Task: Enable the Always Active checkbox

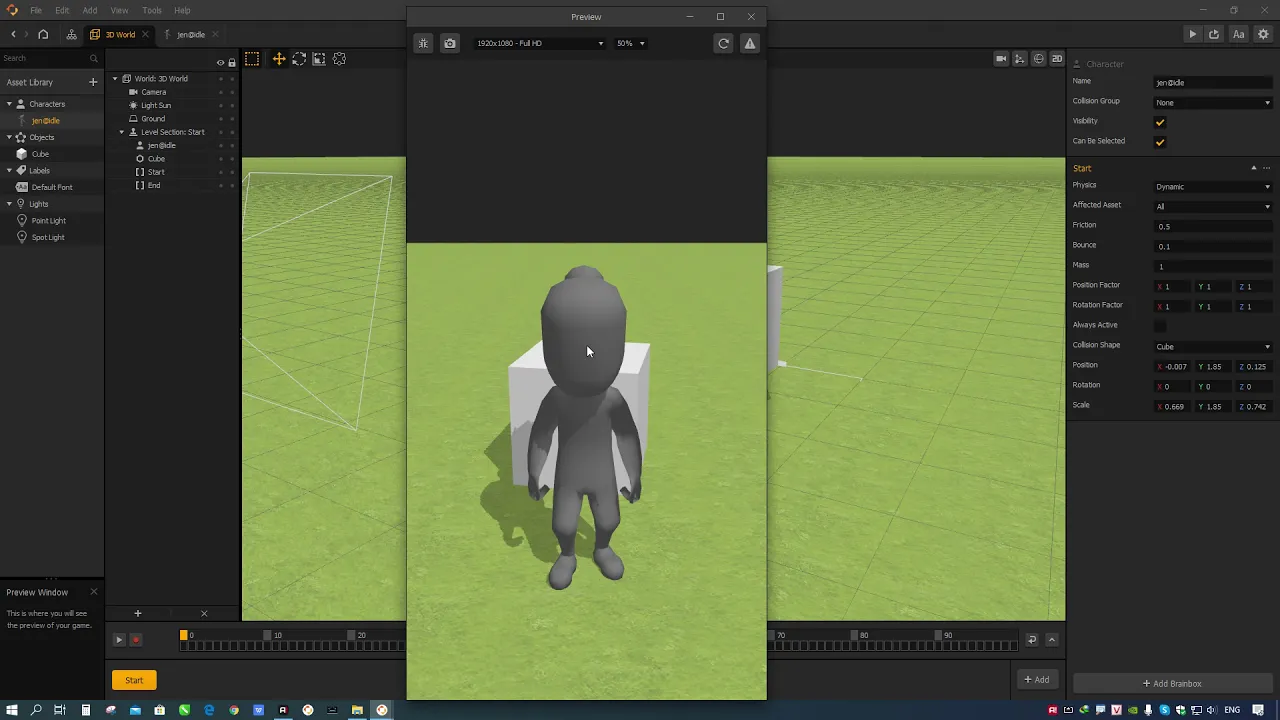Action: click(1160, 326)
